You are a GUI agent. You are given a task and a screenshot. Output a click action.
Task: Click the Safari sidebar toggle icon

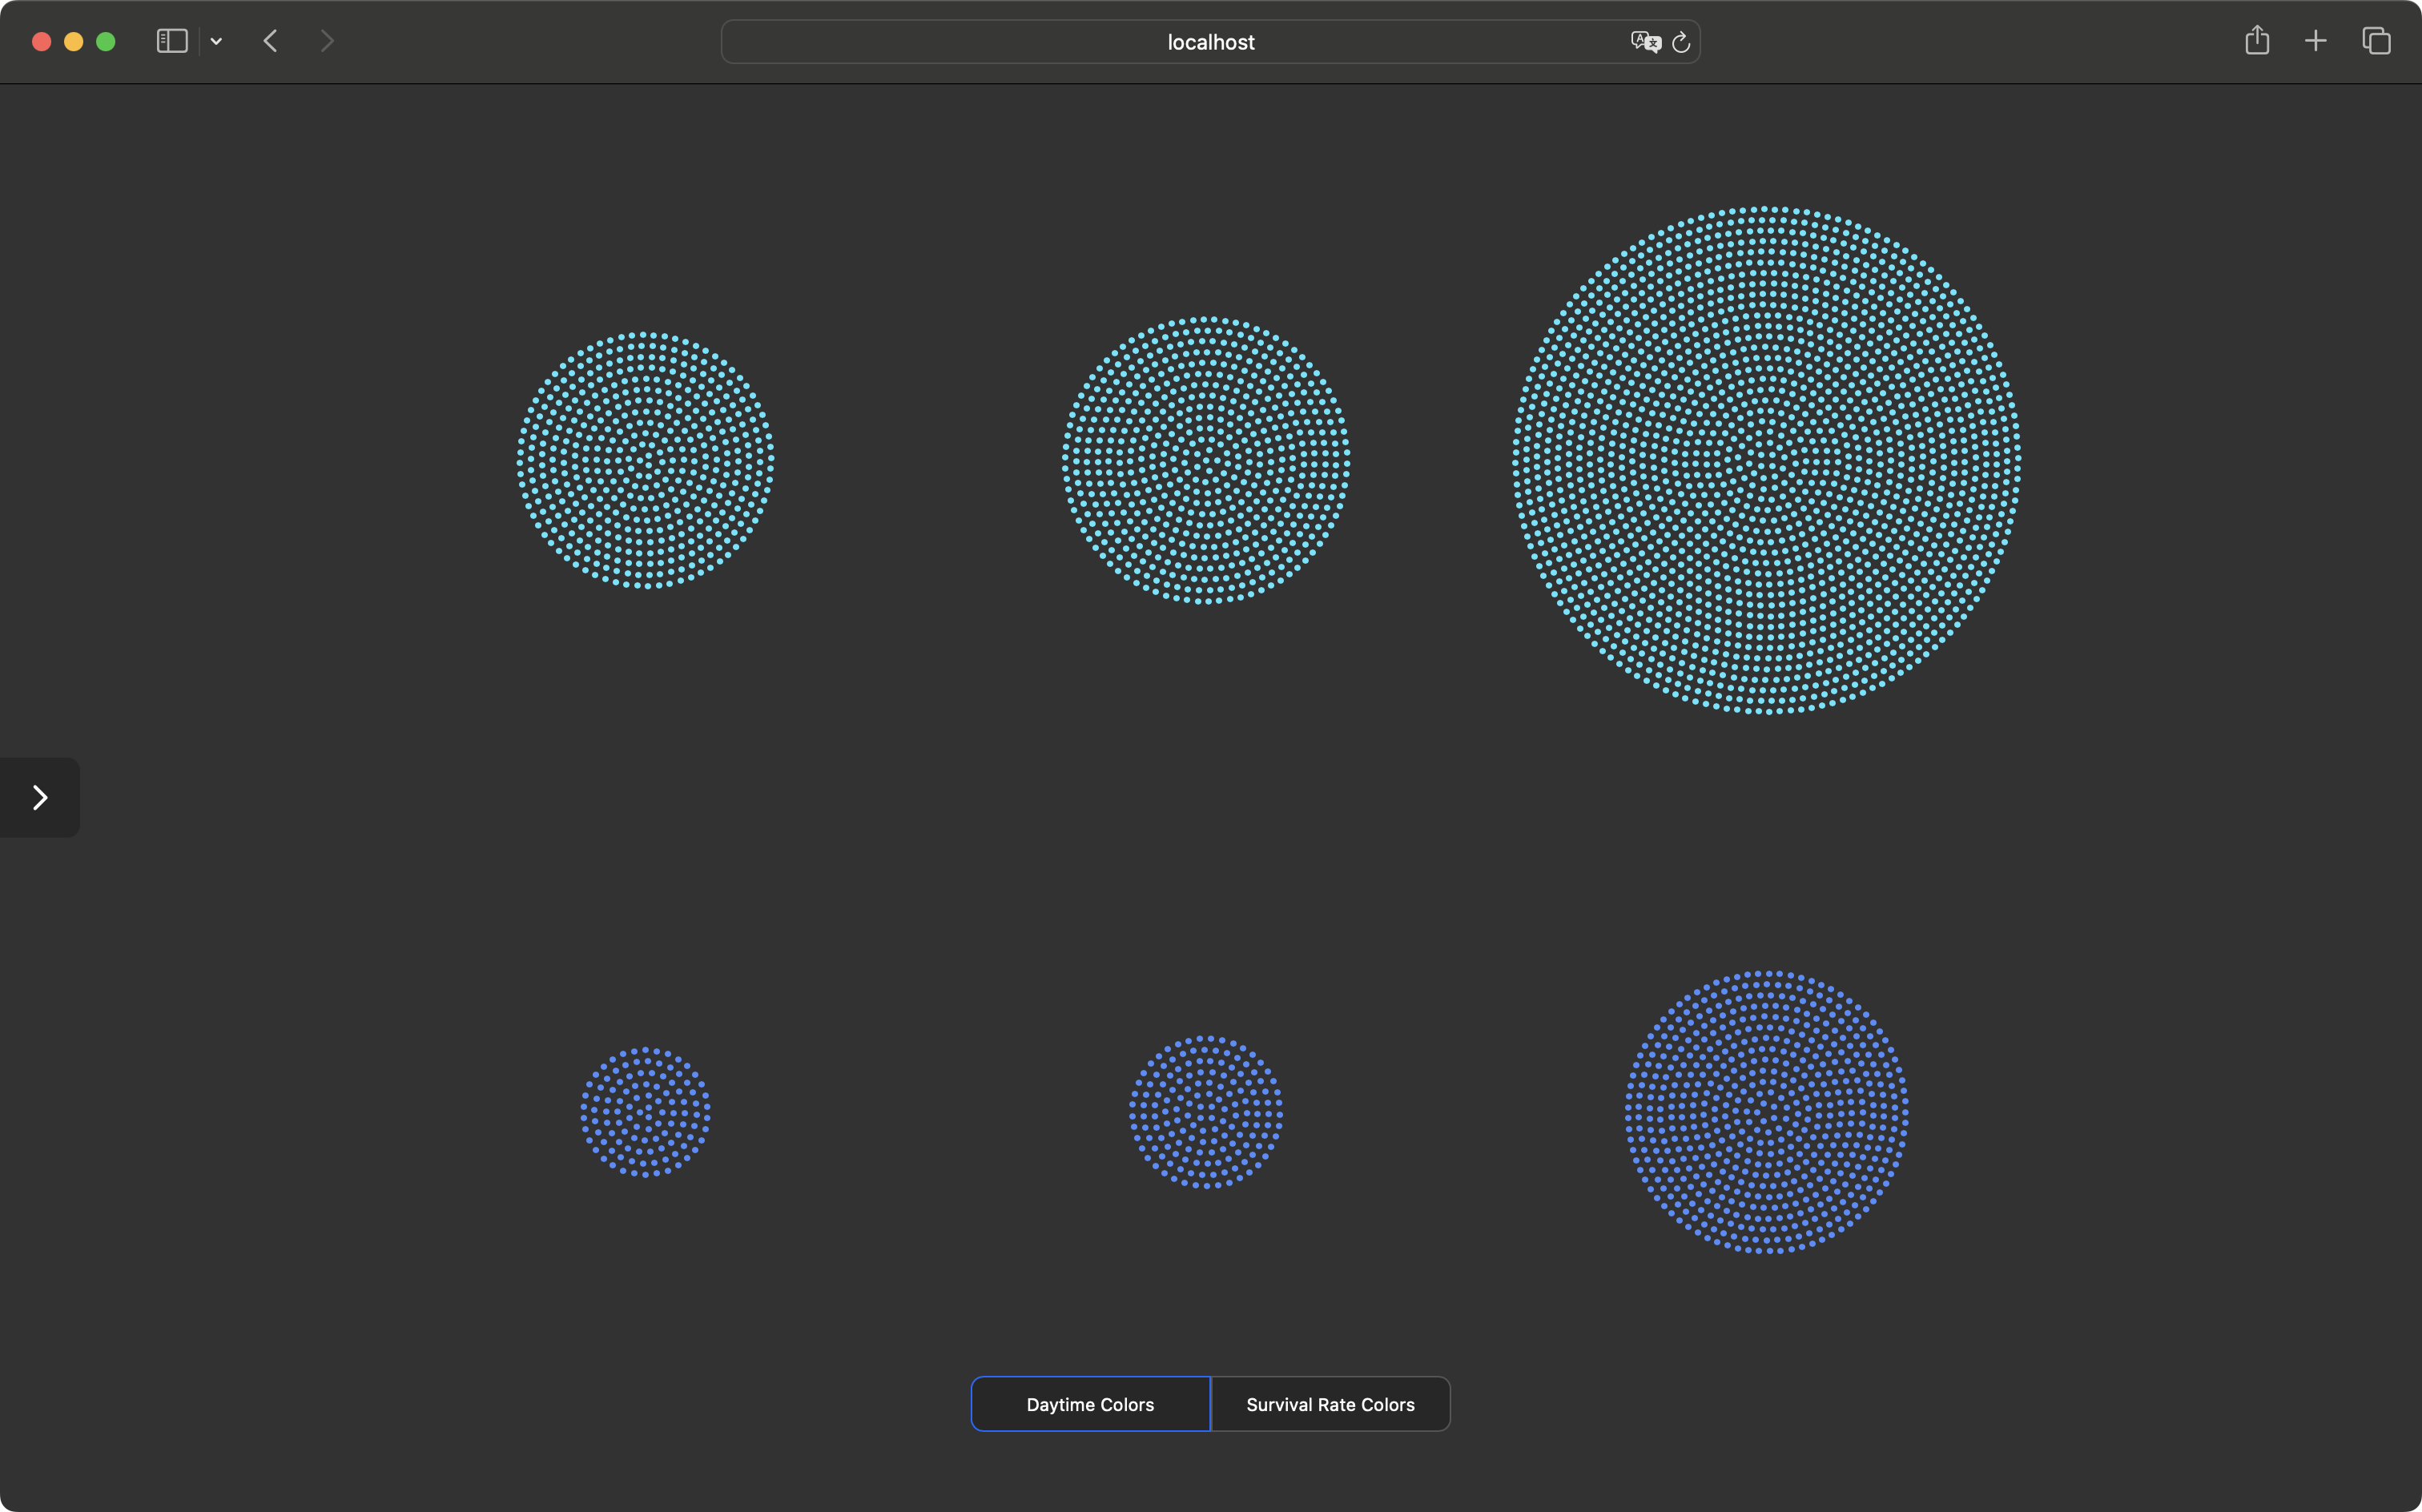pos(172,41)
